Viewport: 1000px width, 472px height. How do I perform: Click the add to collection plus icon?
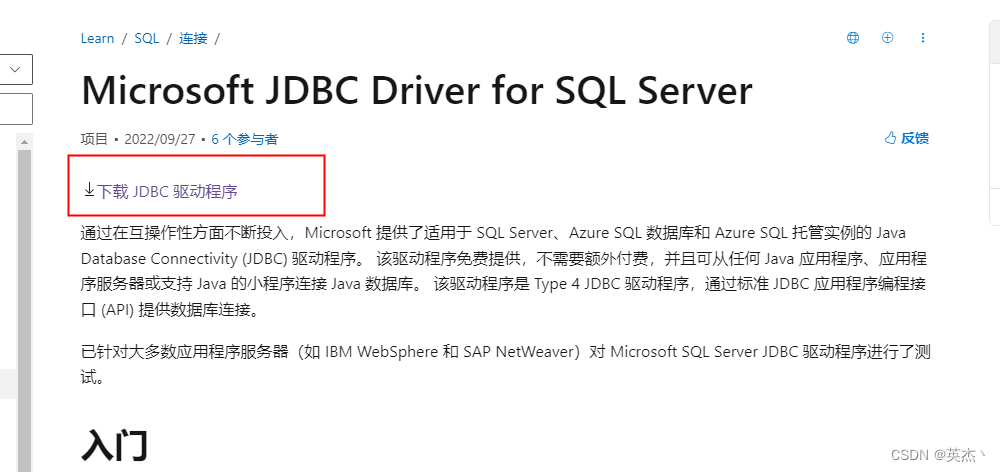(x=887, y=38)
